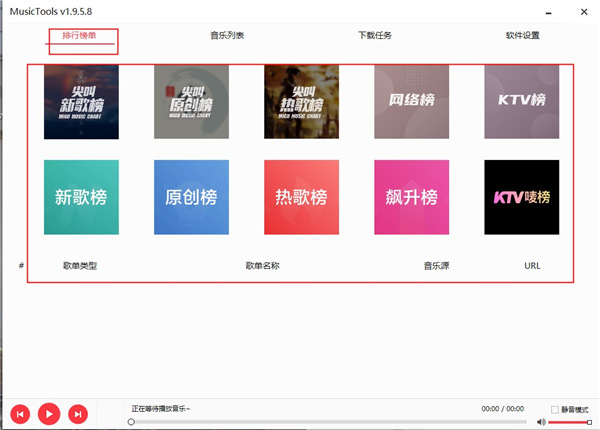Image resolution: width=600 pixels, height=430 pixels.
Task: Open the red 热歌榜 tile
Action: [301, 197]
